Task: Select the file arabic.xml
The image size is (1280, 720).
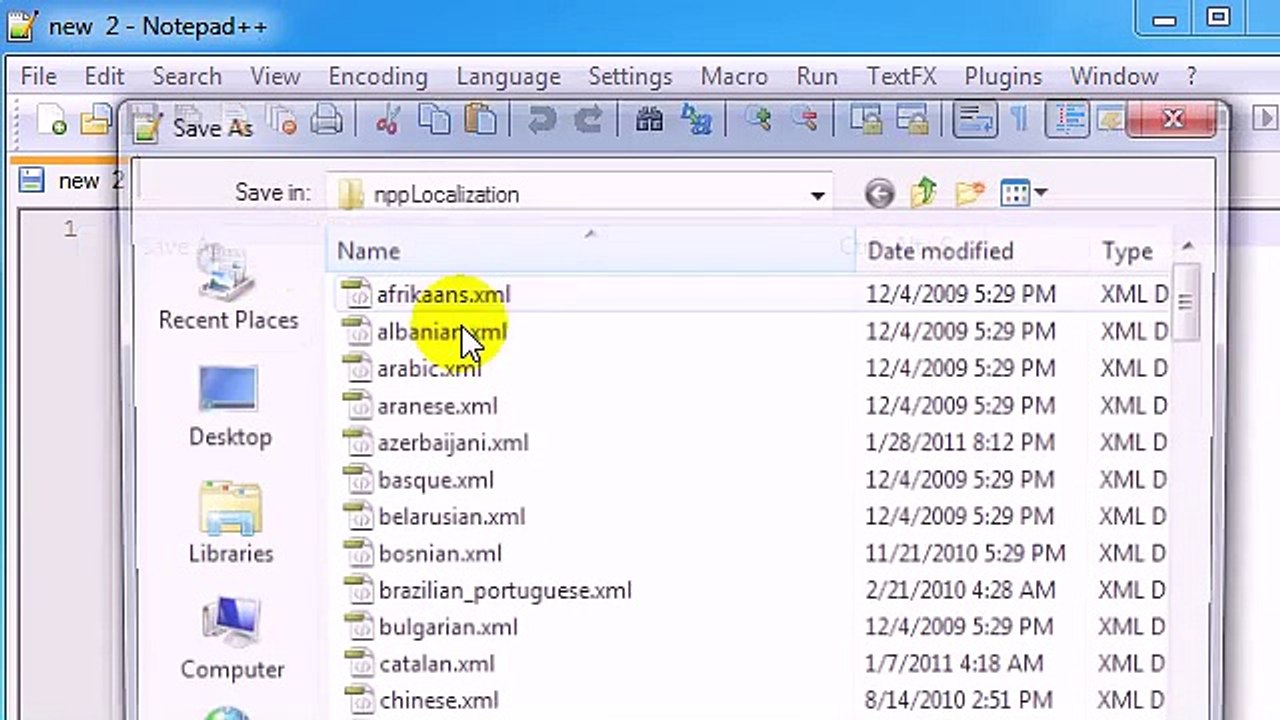Action: 429,368
